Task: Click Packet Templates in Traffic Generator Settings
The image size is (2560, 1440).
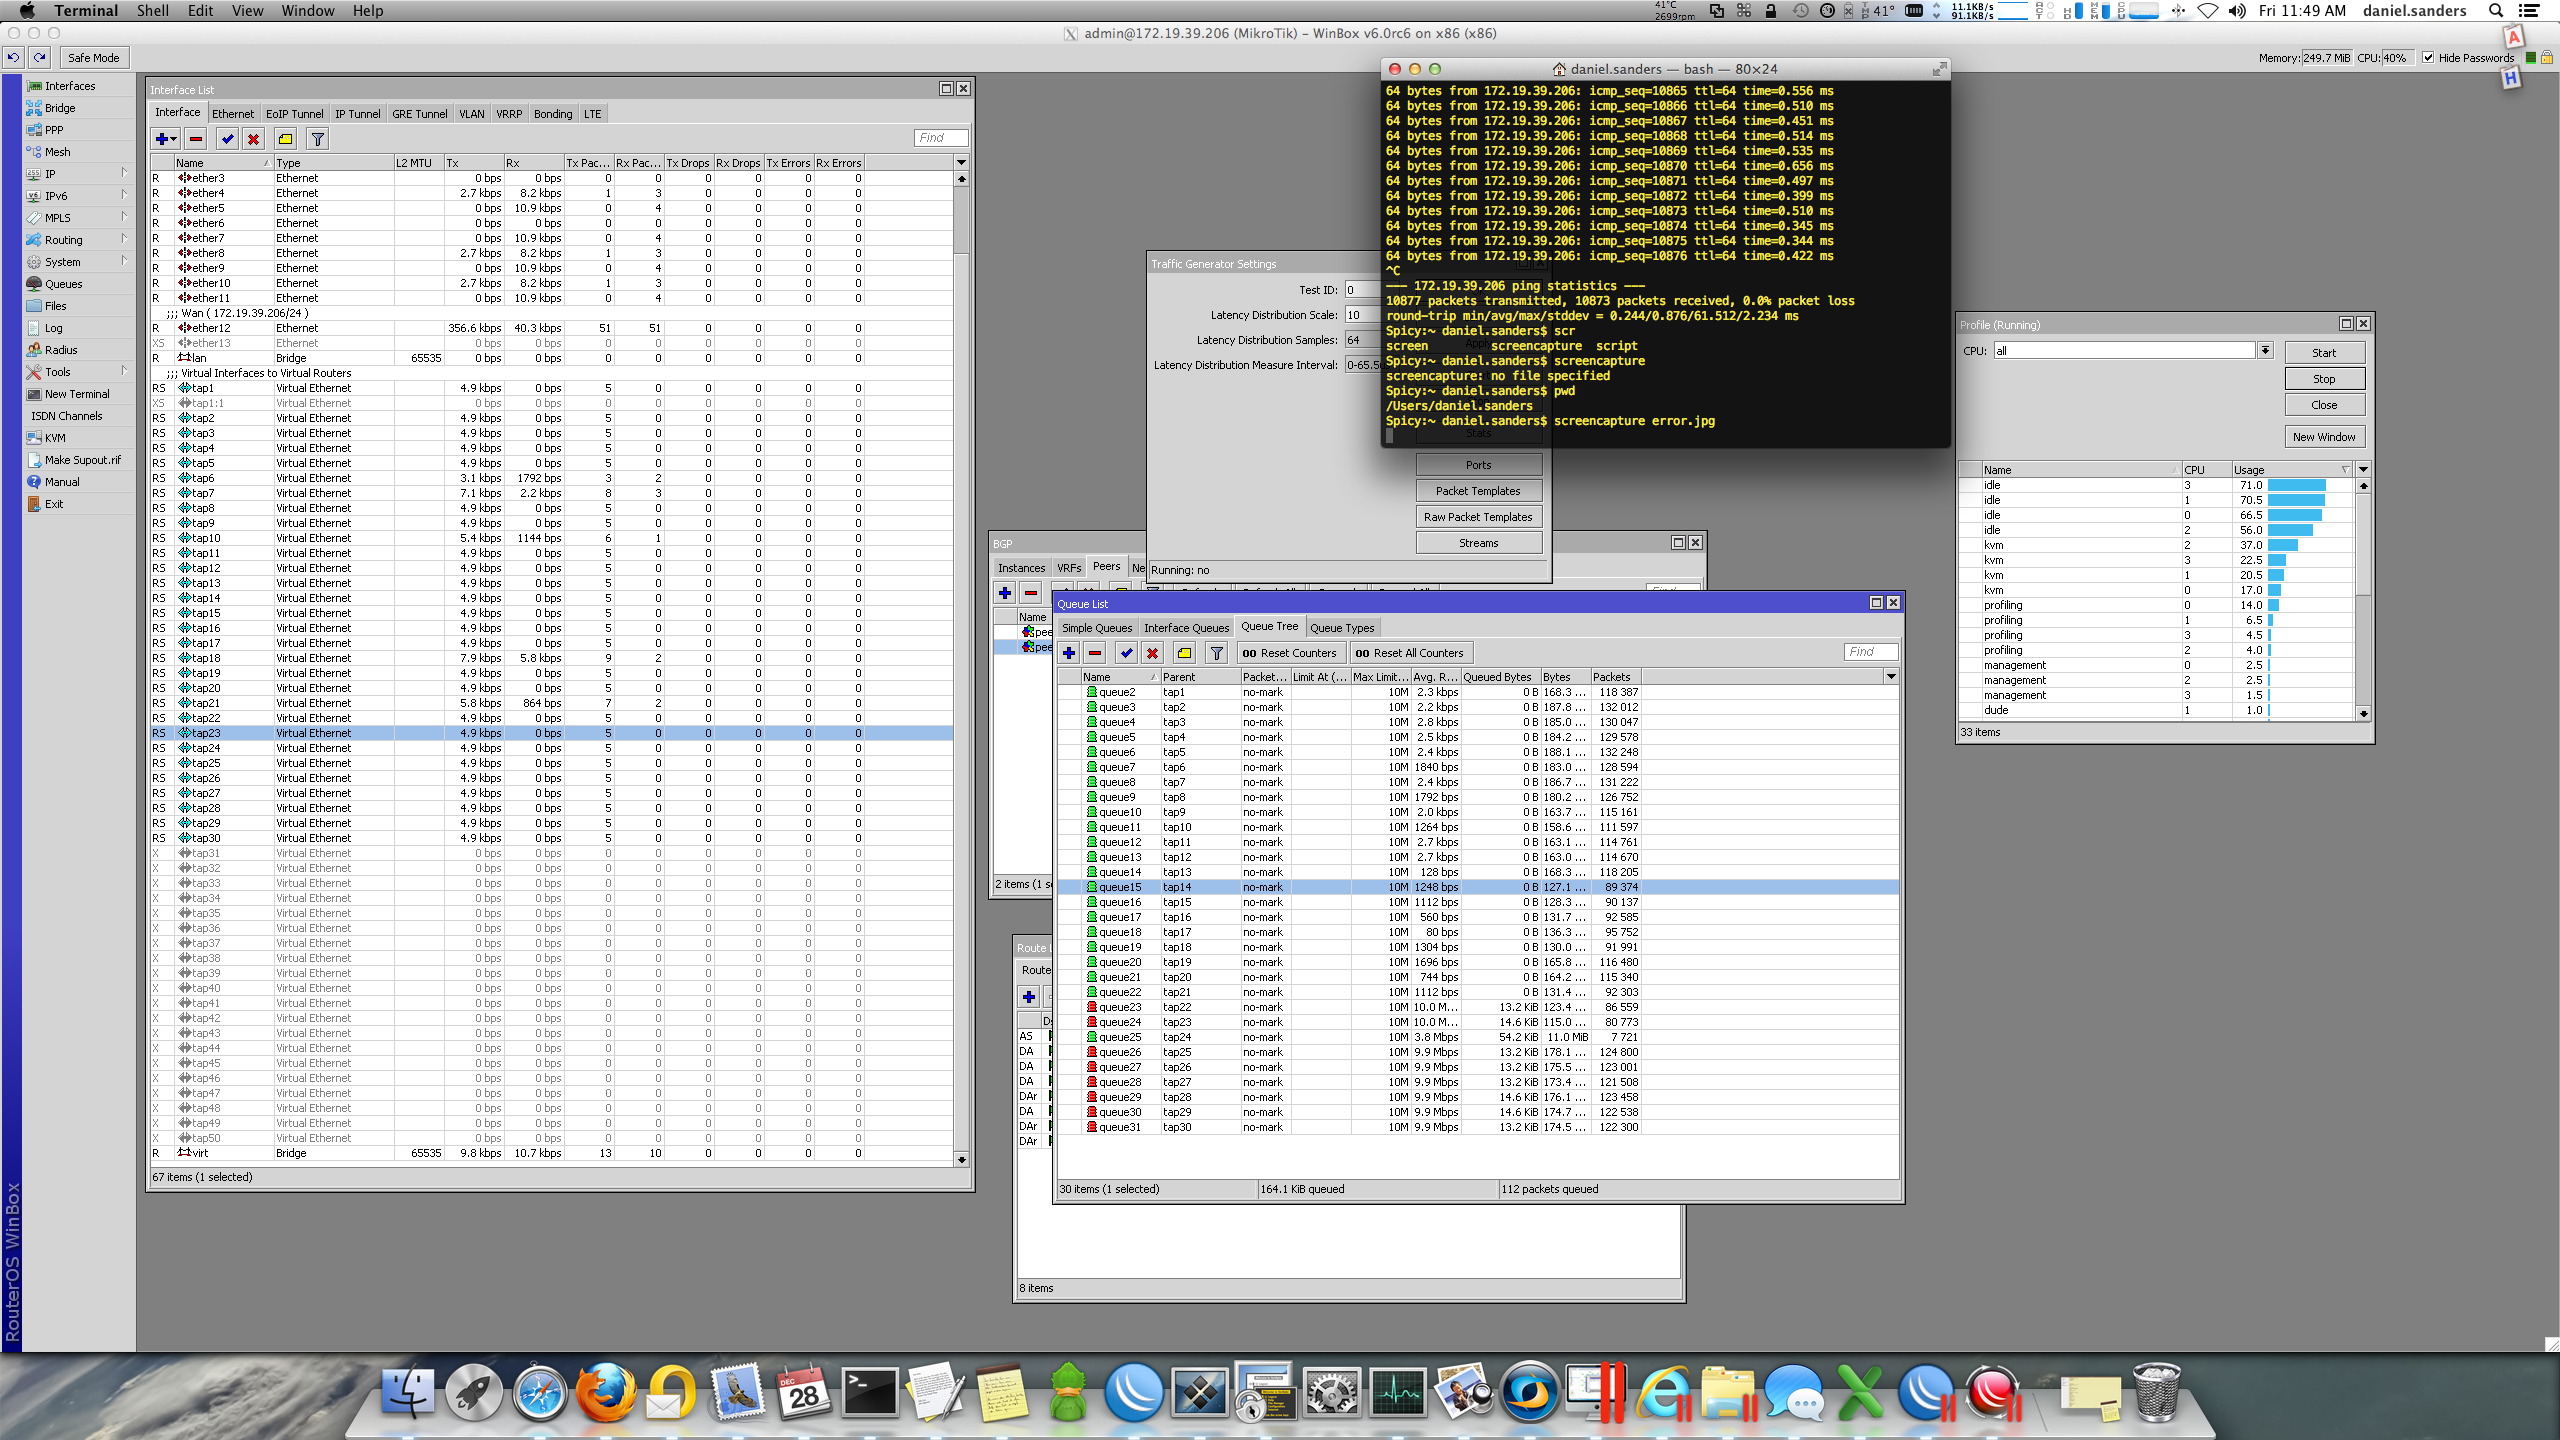Action: [x=1478, y=491]
